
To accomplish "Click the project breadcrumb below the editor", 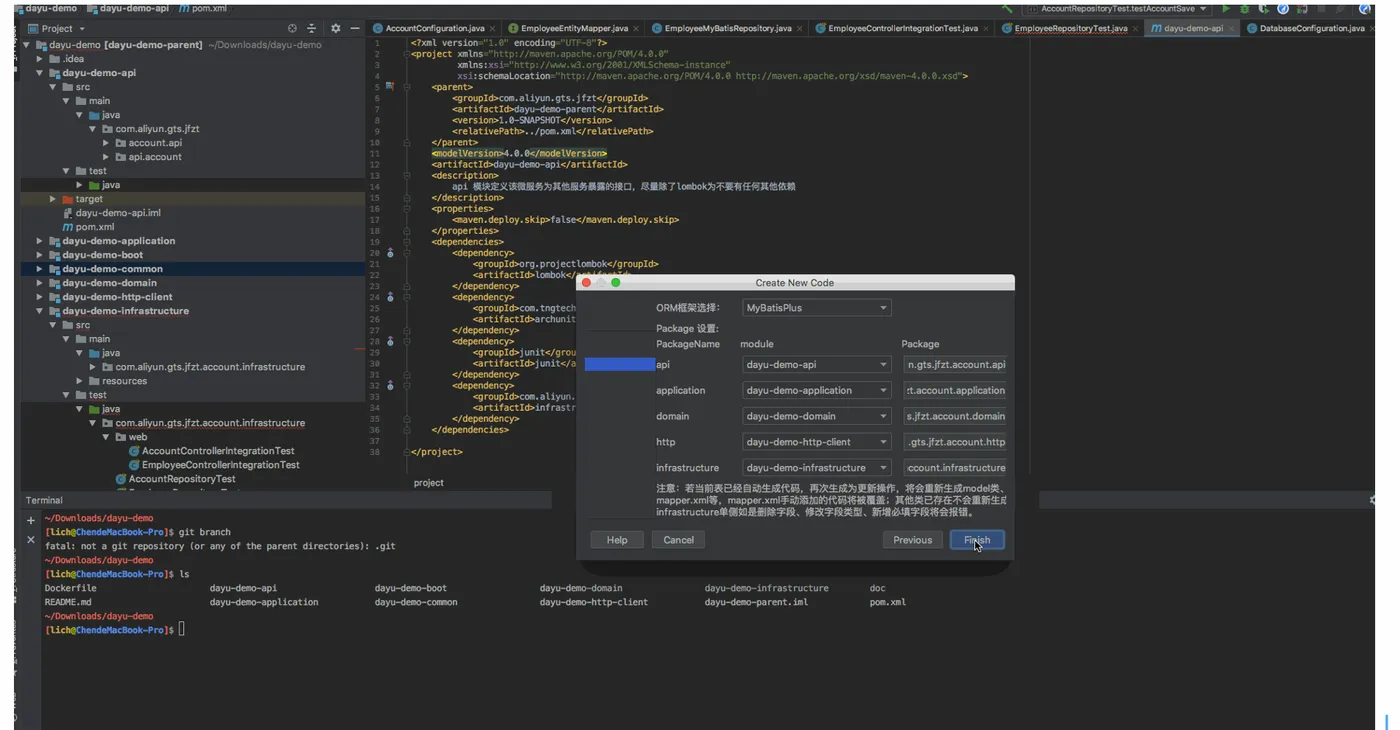I will tap(429, 483).
